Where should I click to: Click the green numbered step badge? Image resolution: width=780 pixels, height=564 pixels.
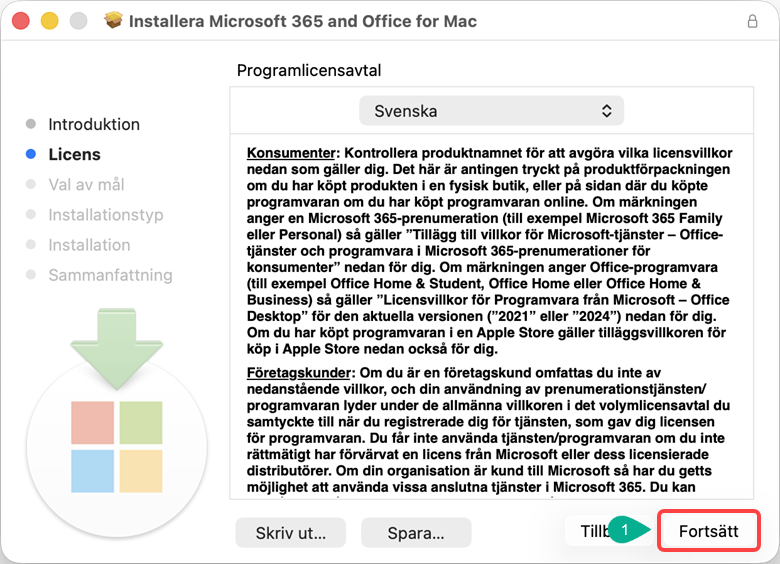pos(625,531)
